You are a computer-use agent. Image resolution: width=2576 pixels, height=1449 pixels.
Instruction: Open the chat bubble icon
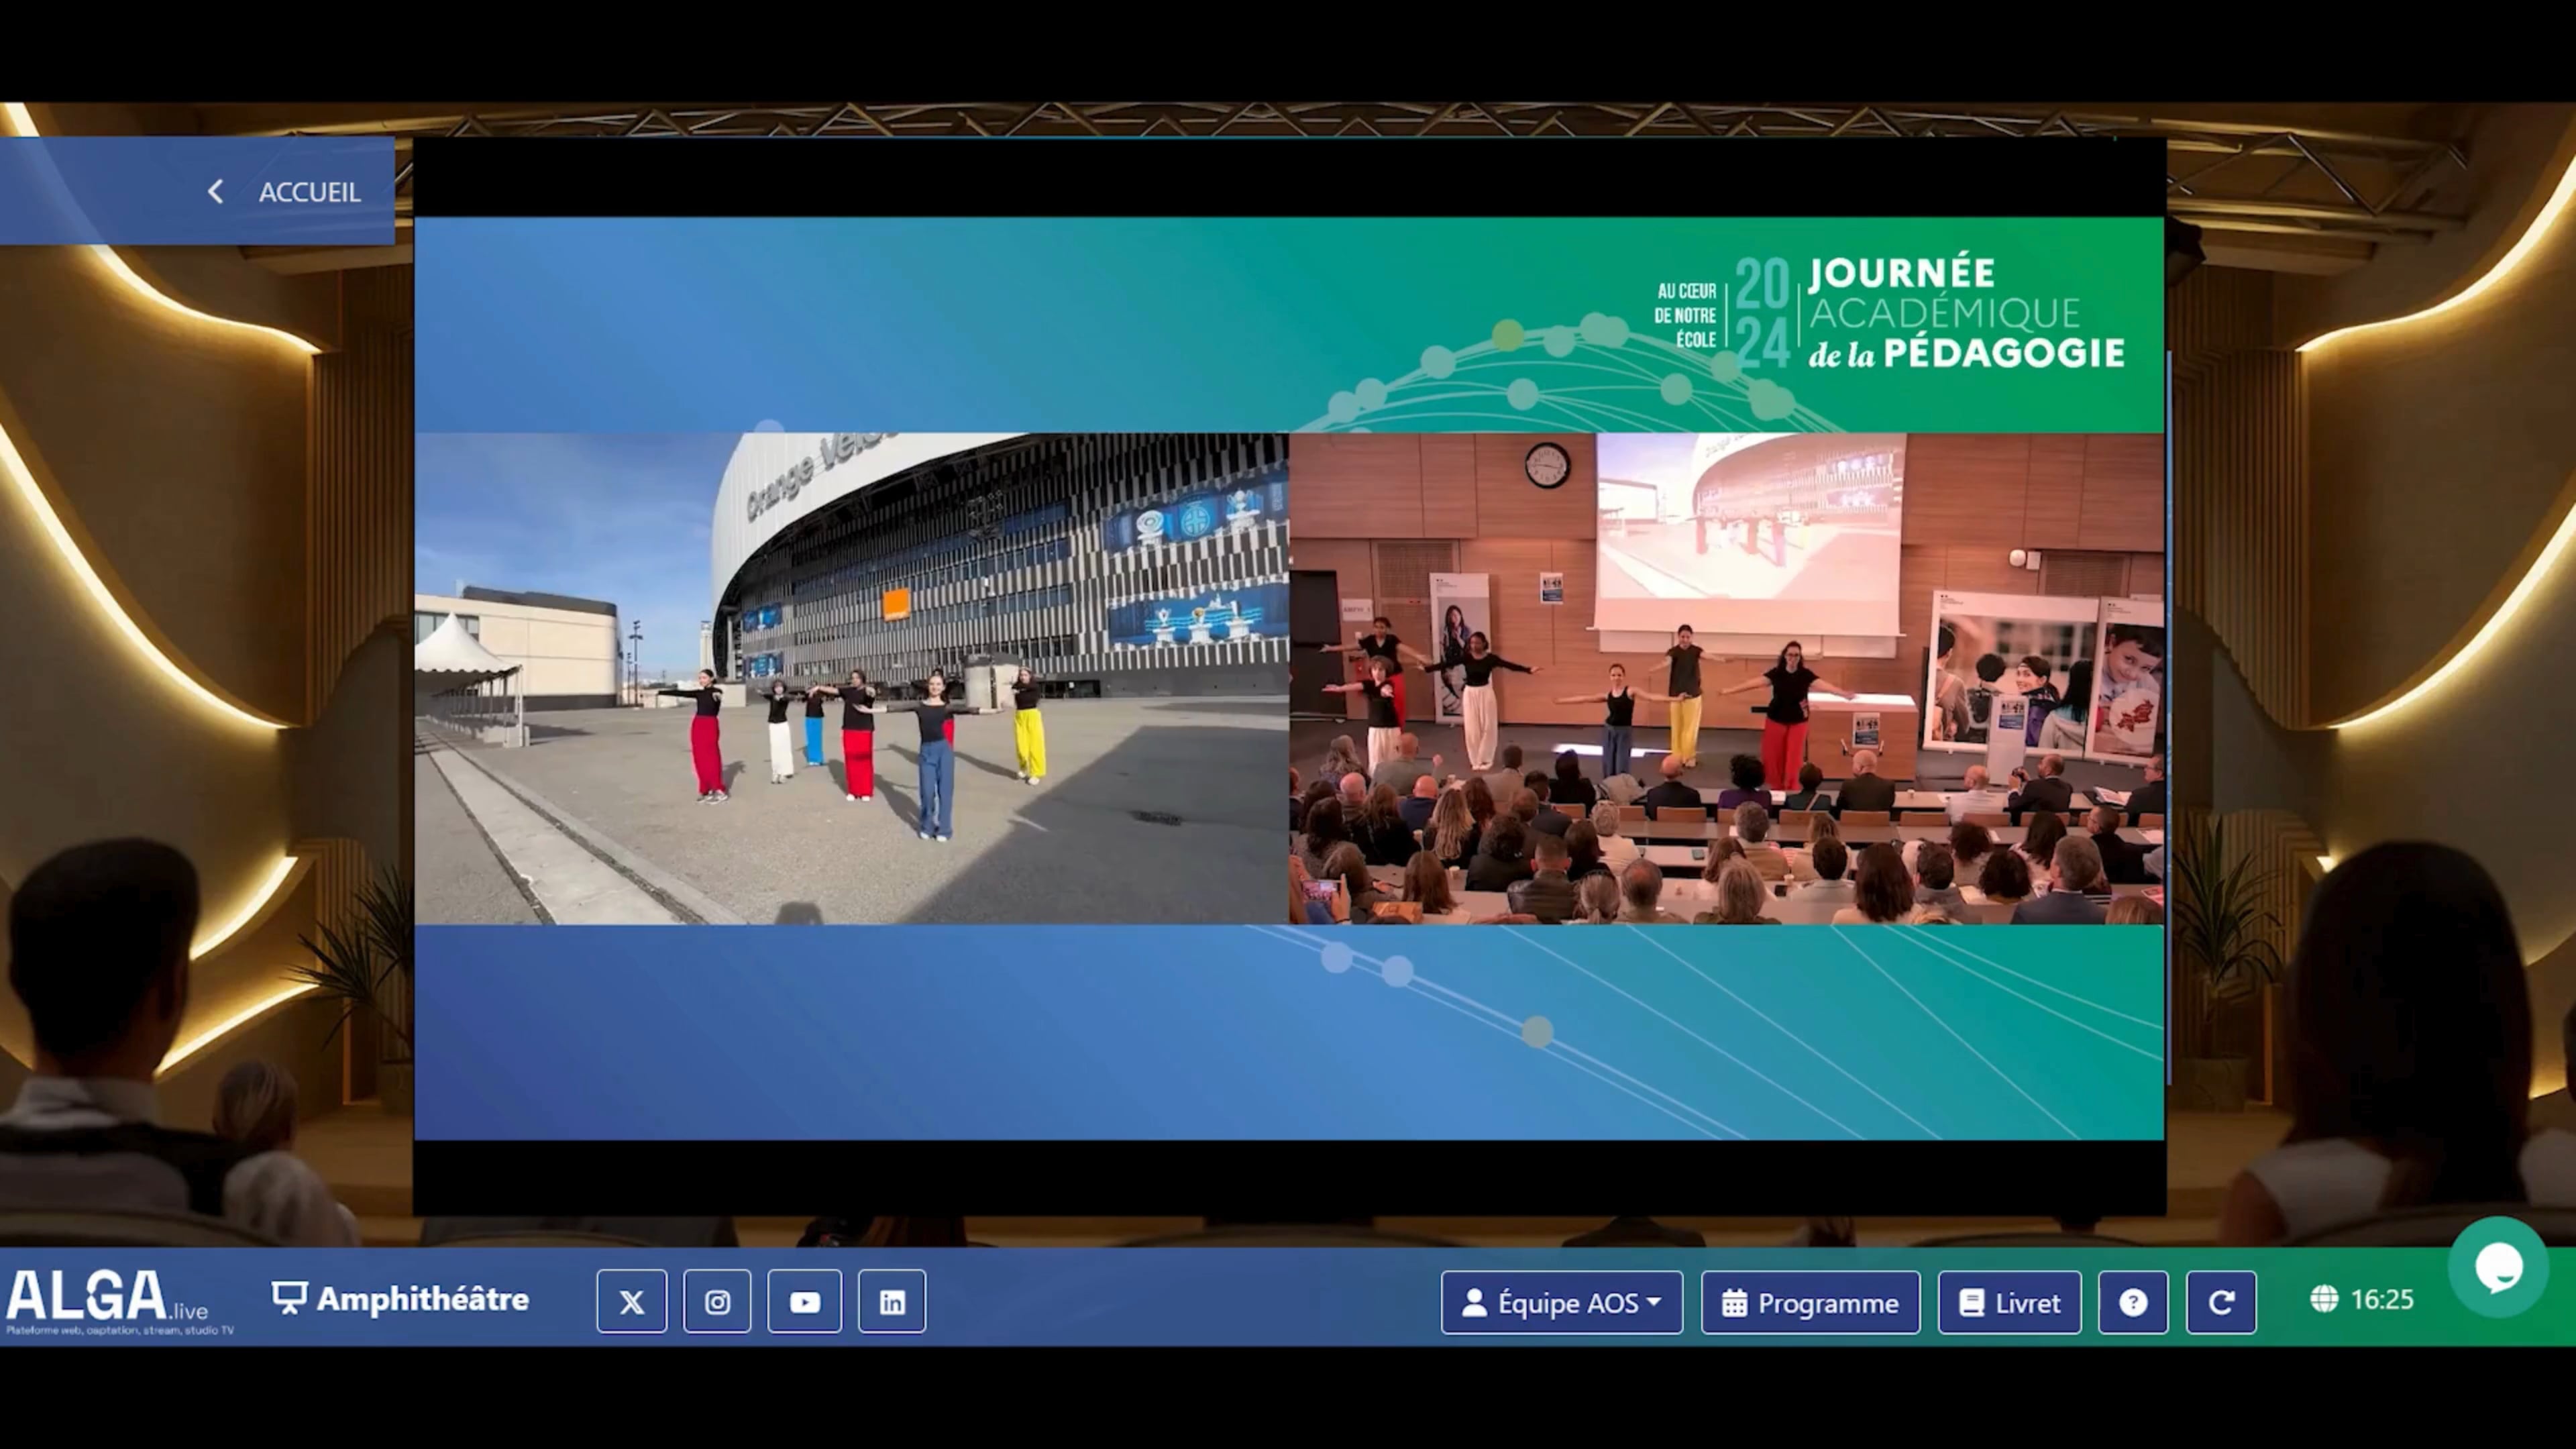2497,1267
